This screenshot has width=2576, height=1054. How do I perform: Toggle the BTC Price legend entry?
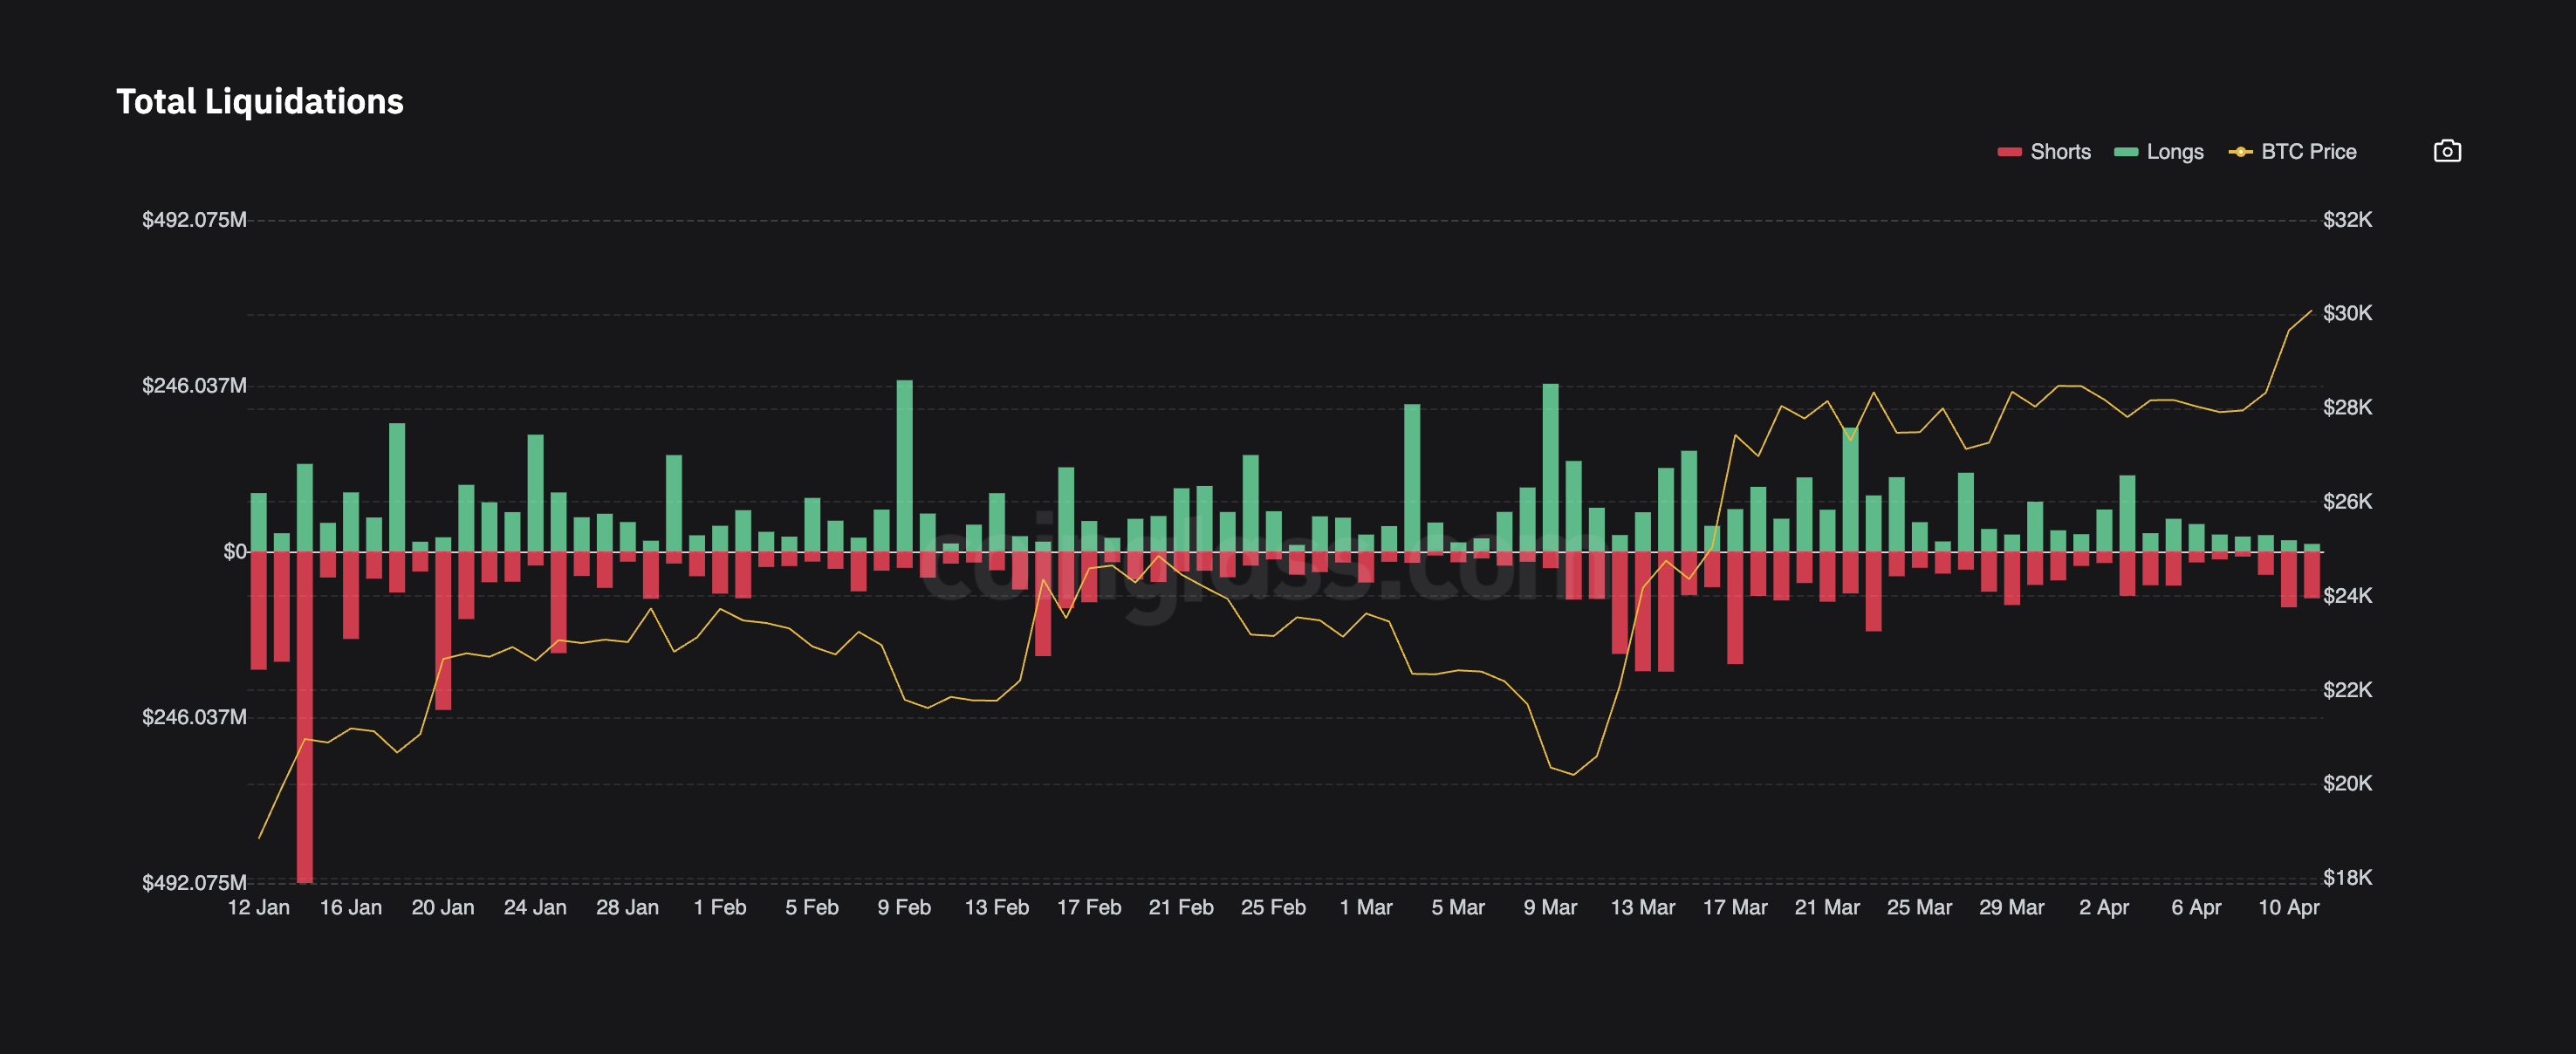pos(2293,152)
